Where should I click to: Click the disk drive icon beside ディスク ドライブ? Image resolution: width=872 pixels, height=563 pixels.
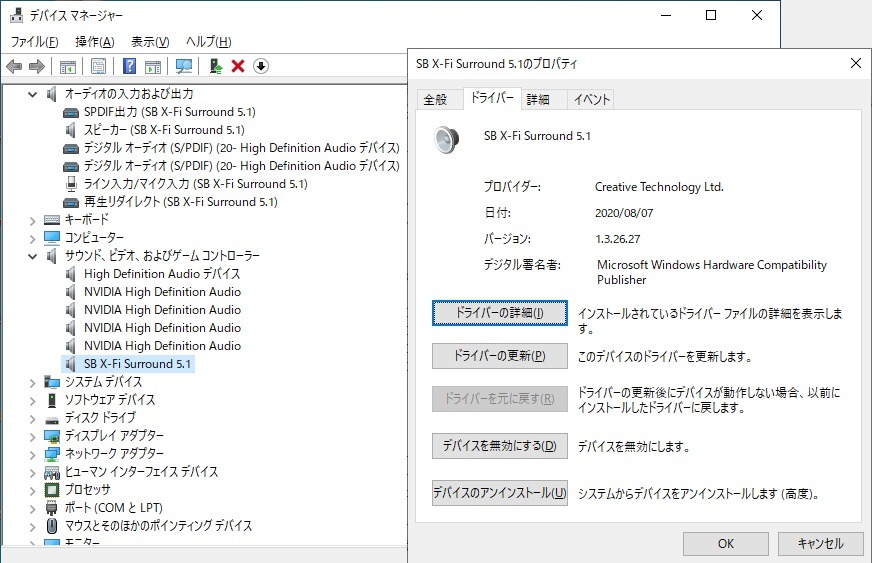point(52,419)
